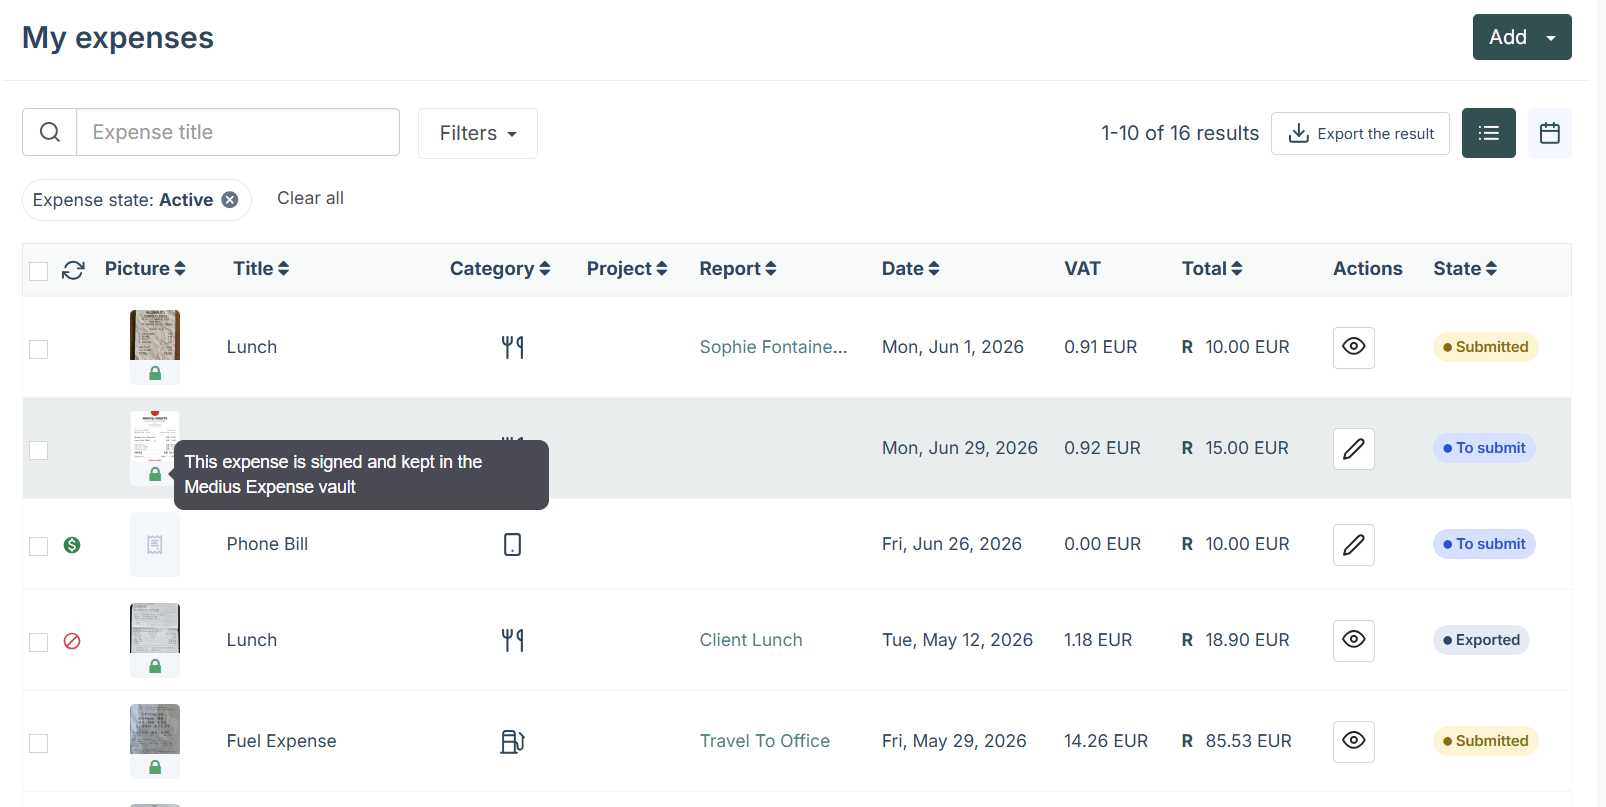
Task: Click the red blocked icon on Client Lunch row
Action: (72, 641)
